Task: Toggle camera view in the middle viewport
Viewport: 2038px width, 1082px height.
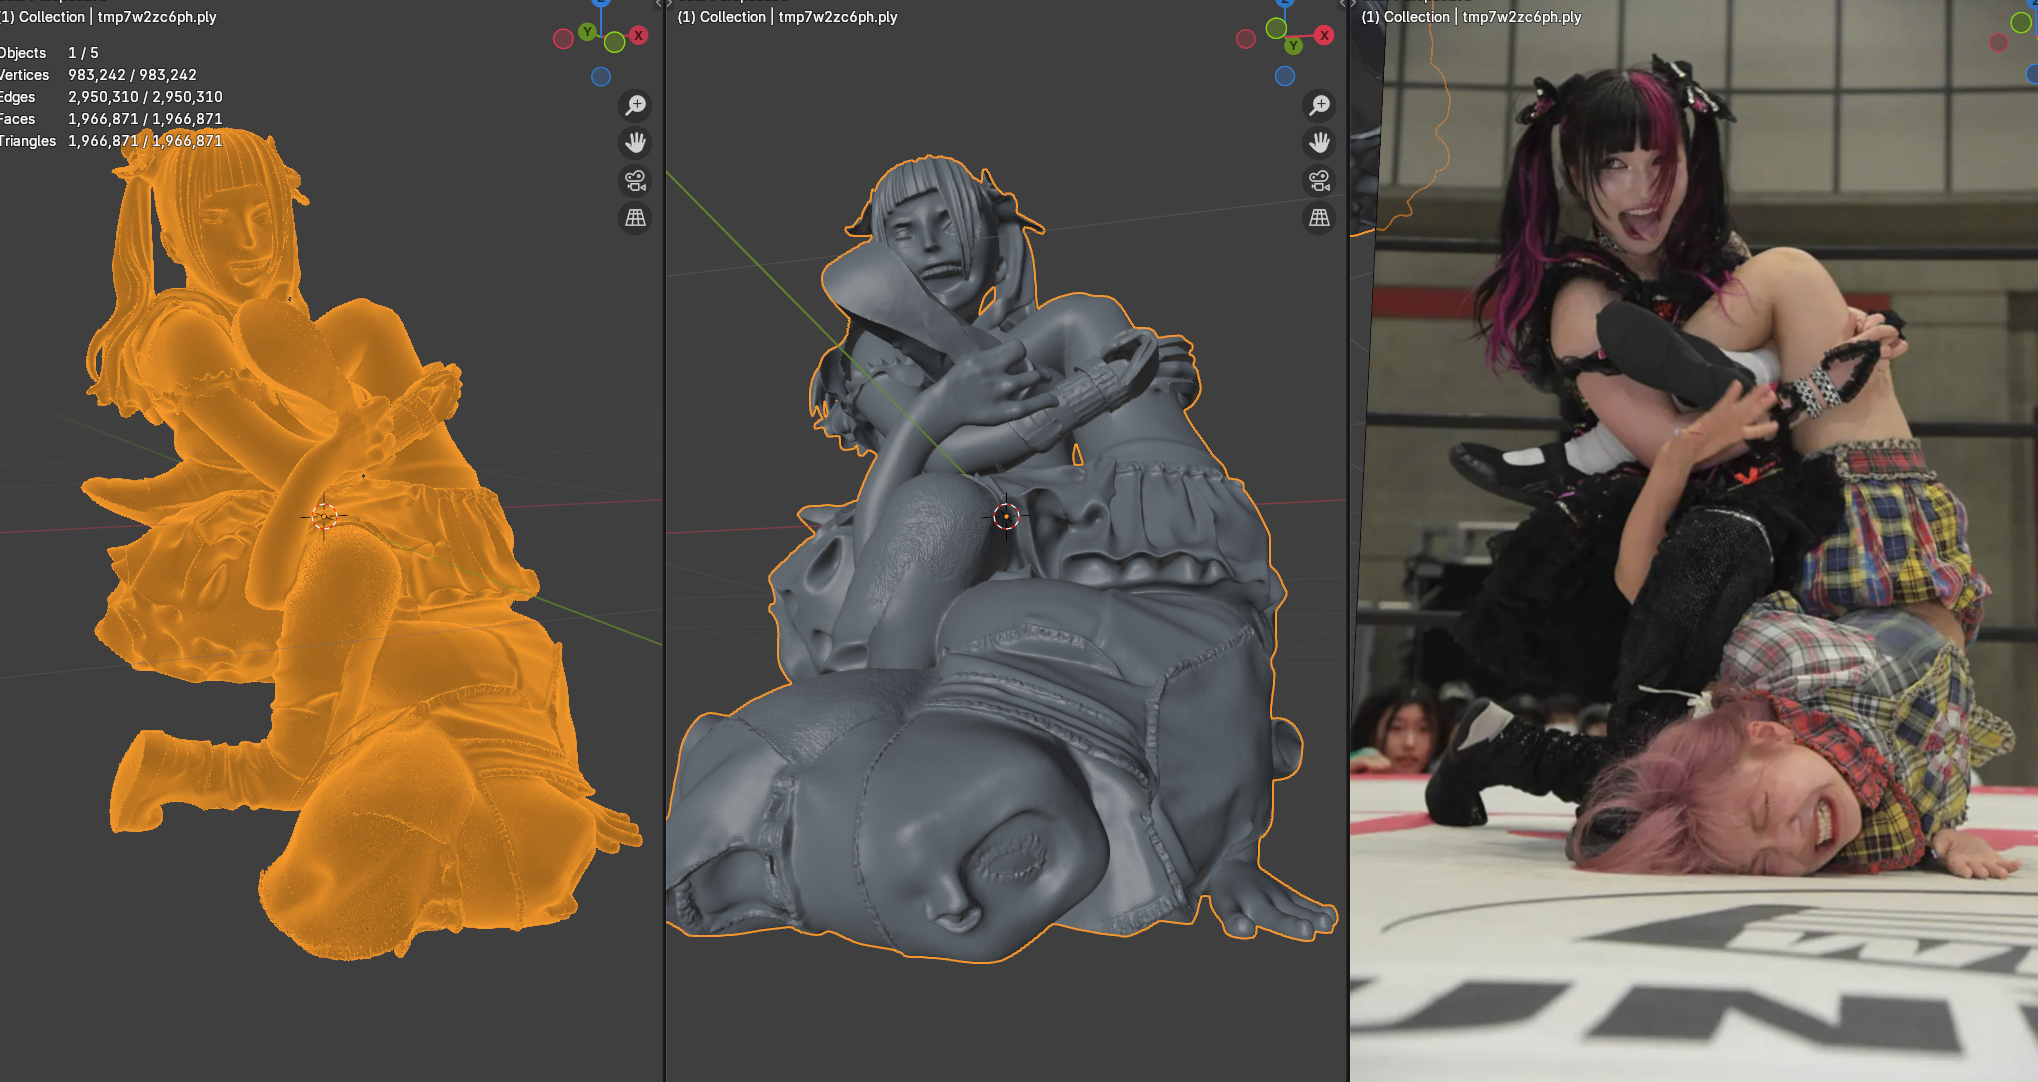Action: pos(1319,181)
